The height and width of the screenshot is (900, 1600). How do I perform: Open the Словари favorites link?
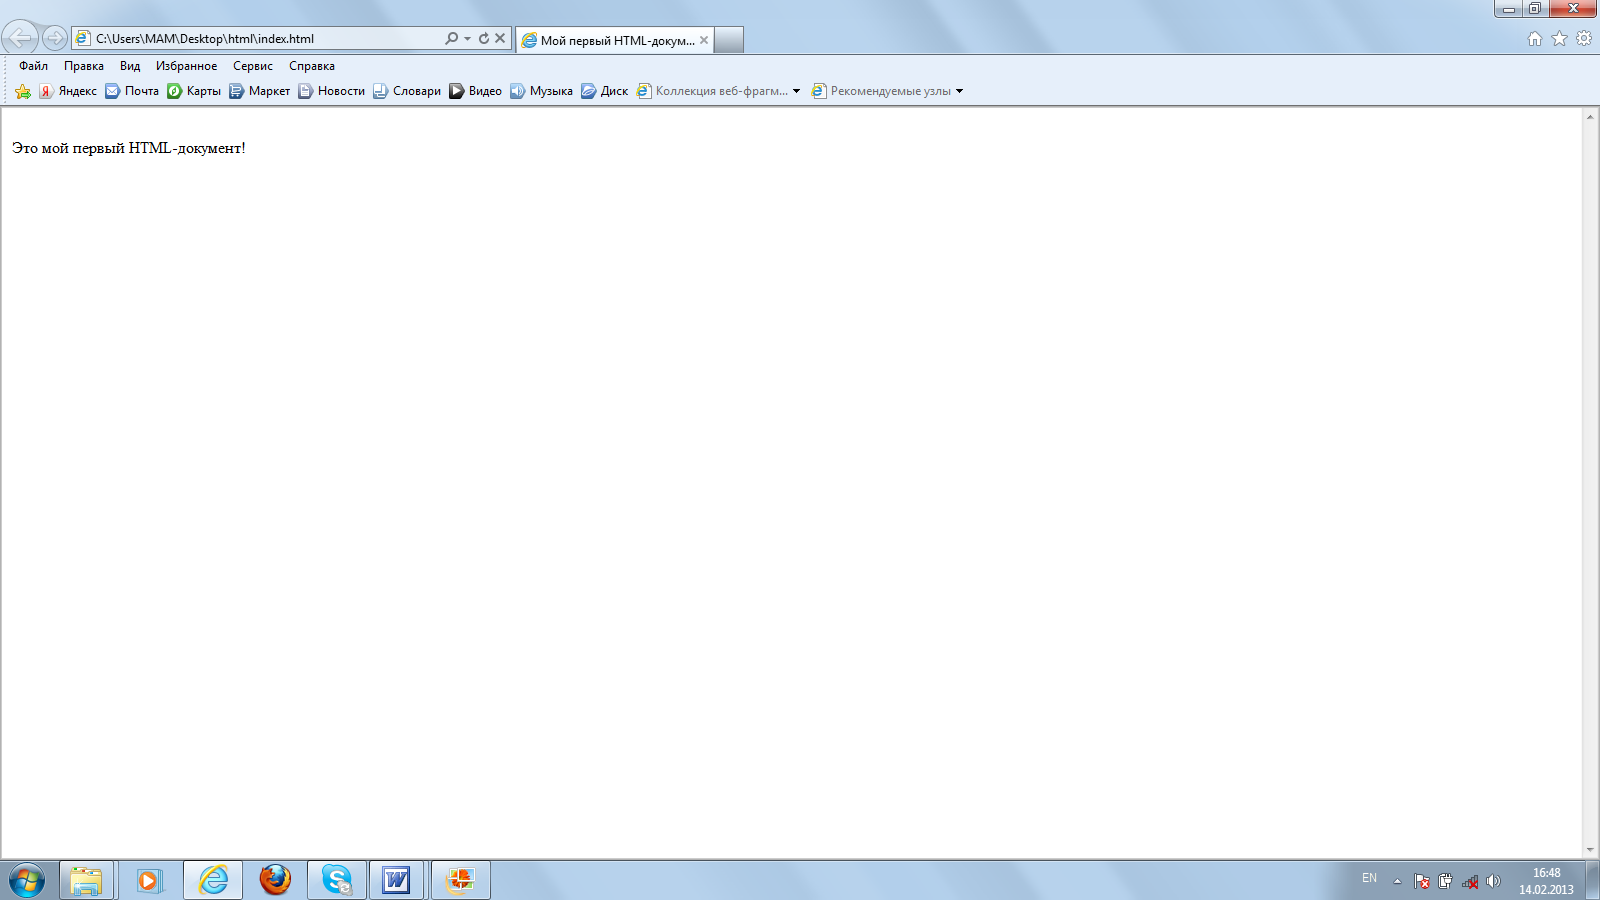coord(407,91)
